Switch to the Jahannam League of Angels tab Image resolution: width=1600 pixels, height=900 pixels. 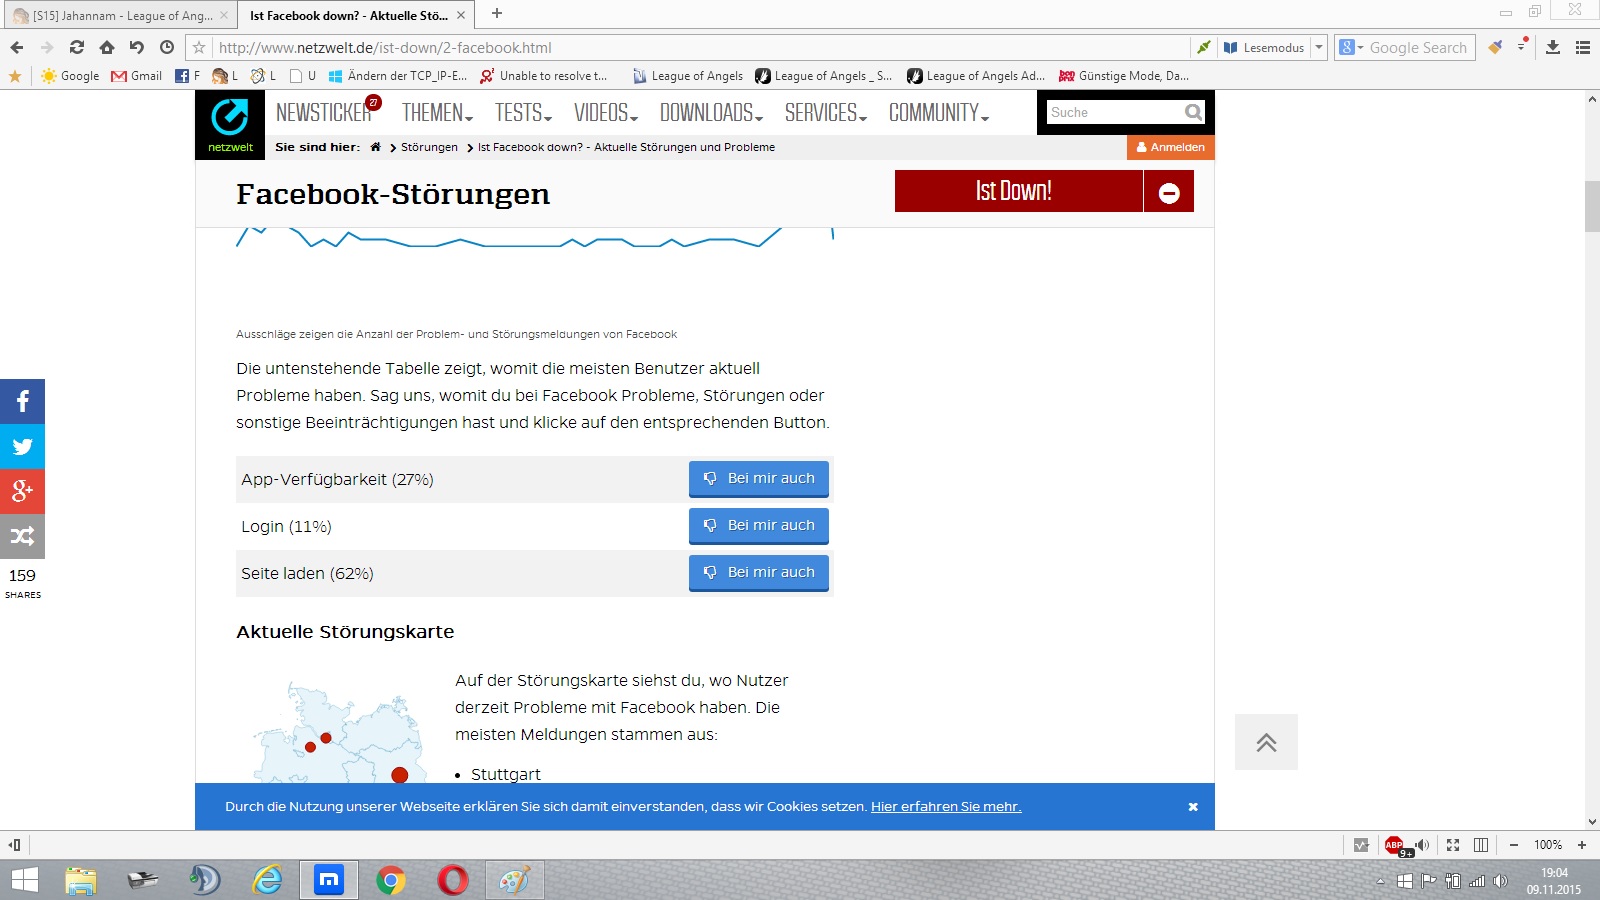click(120, 15)
